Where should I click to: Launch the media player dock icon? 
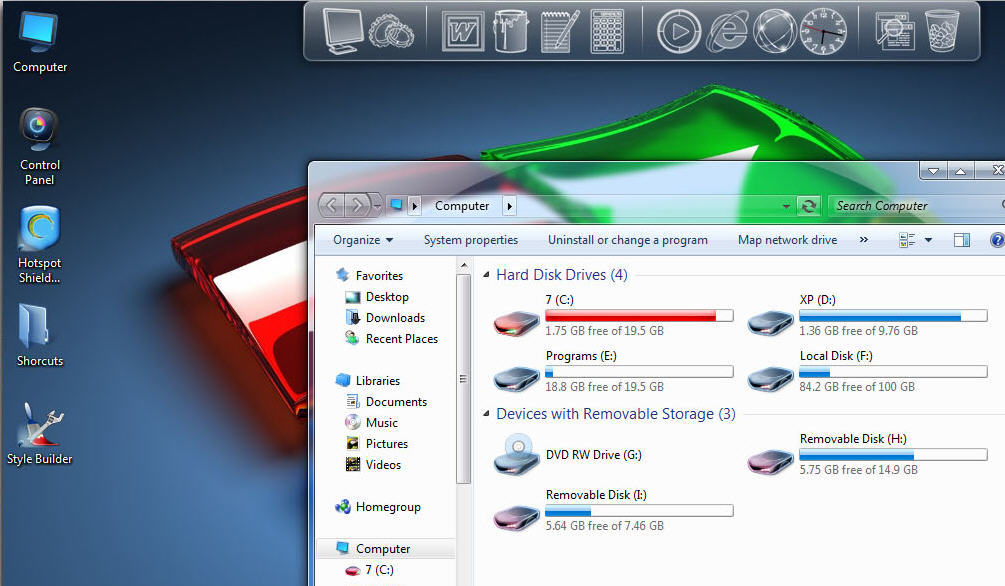click(678, 31)
